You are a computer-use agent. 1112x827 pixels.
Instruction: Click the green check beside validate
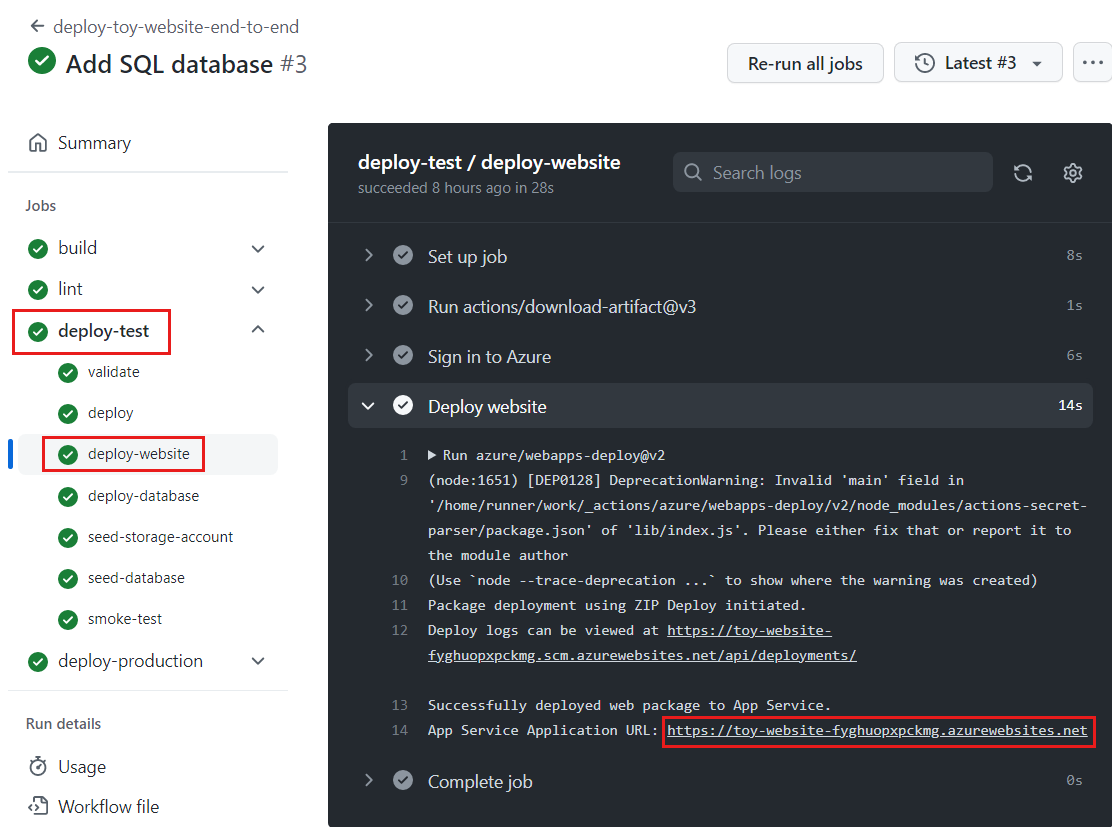pos(68,373)
